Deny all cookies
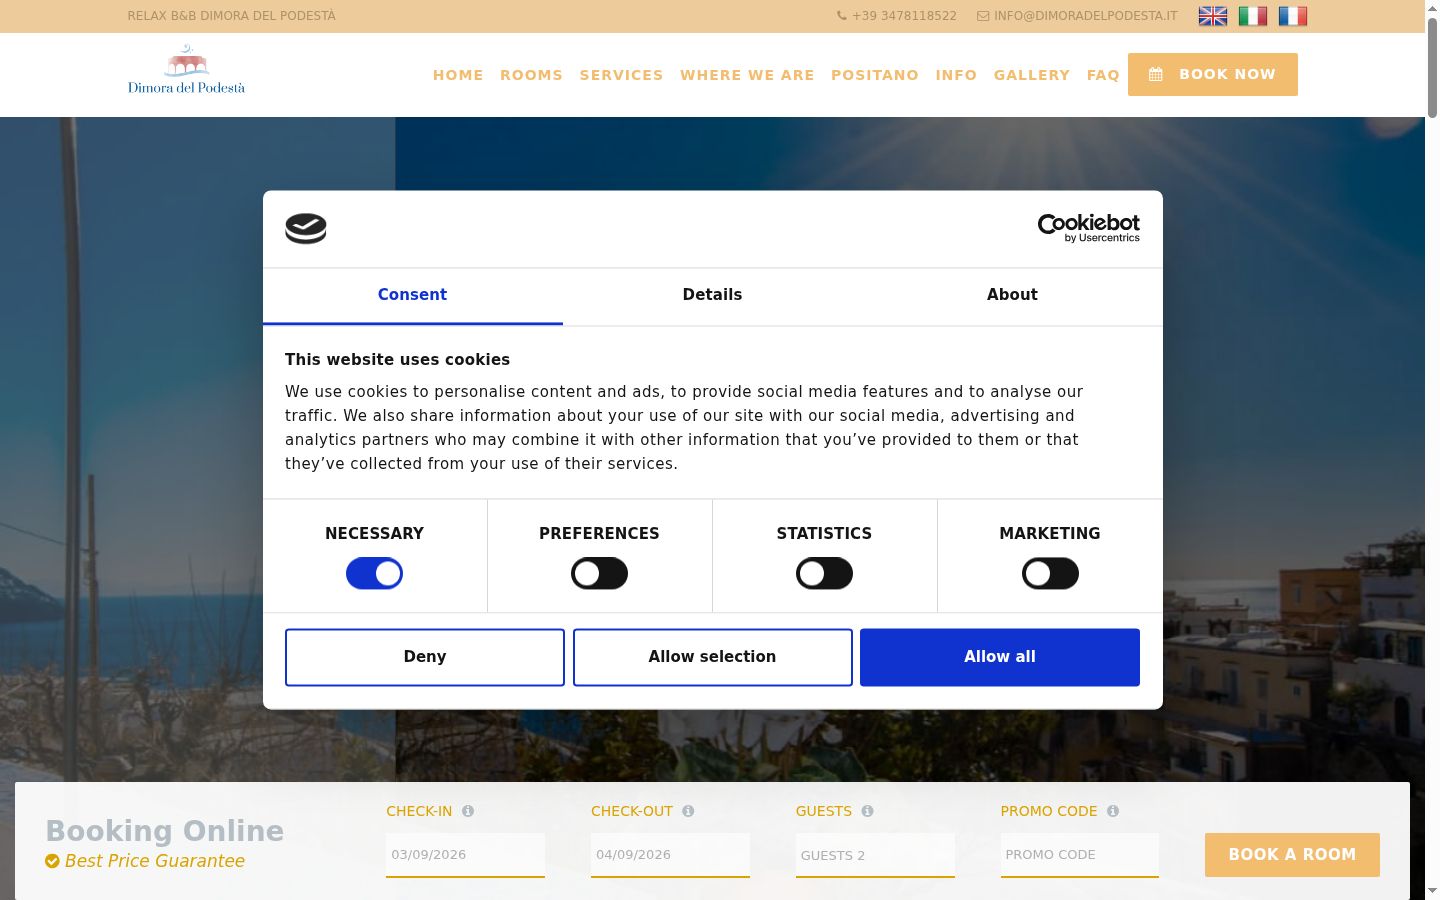 (x=425, y=657)
